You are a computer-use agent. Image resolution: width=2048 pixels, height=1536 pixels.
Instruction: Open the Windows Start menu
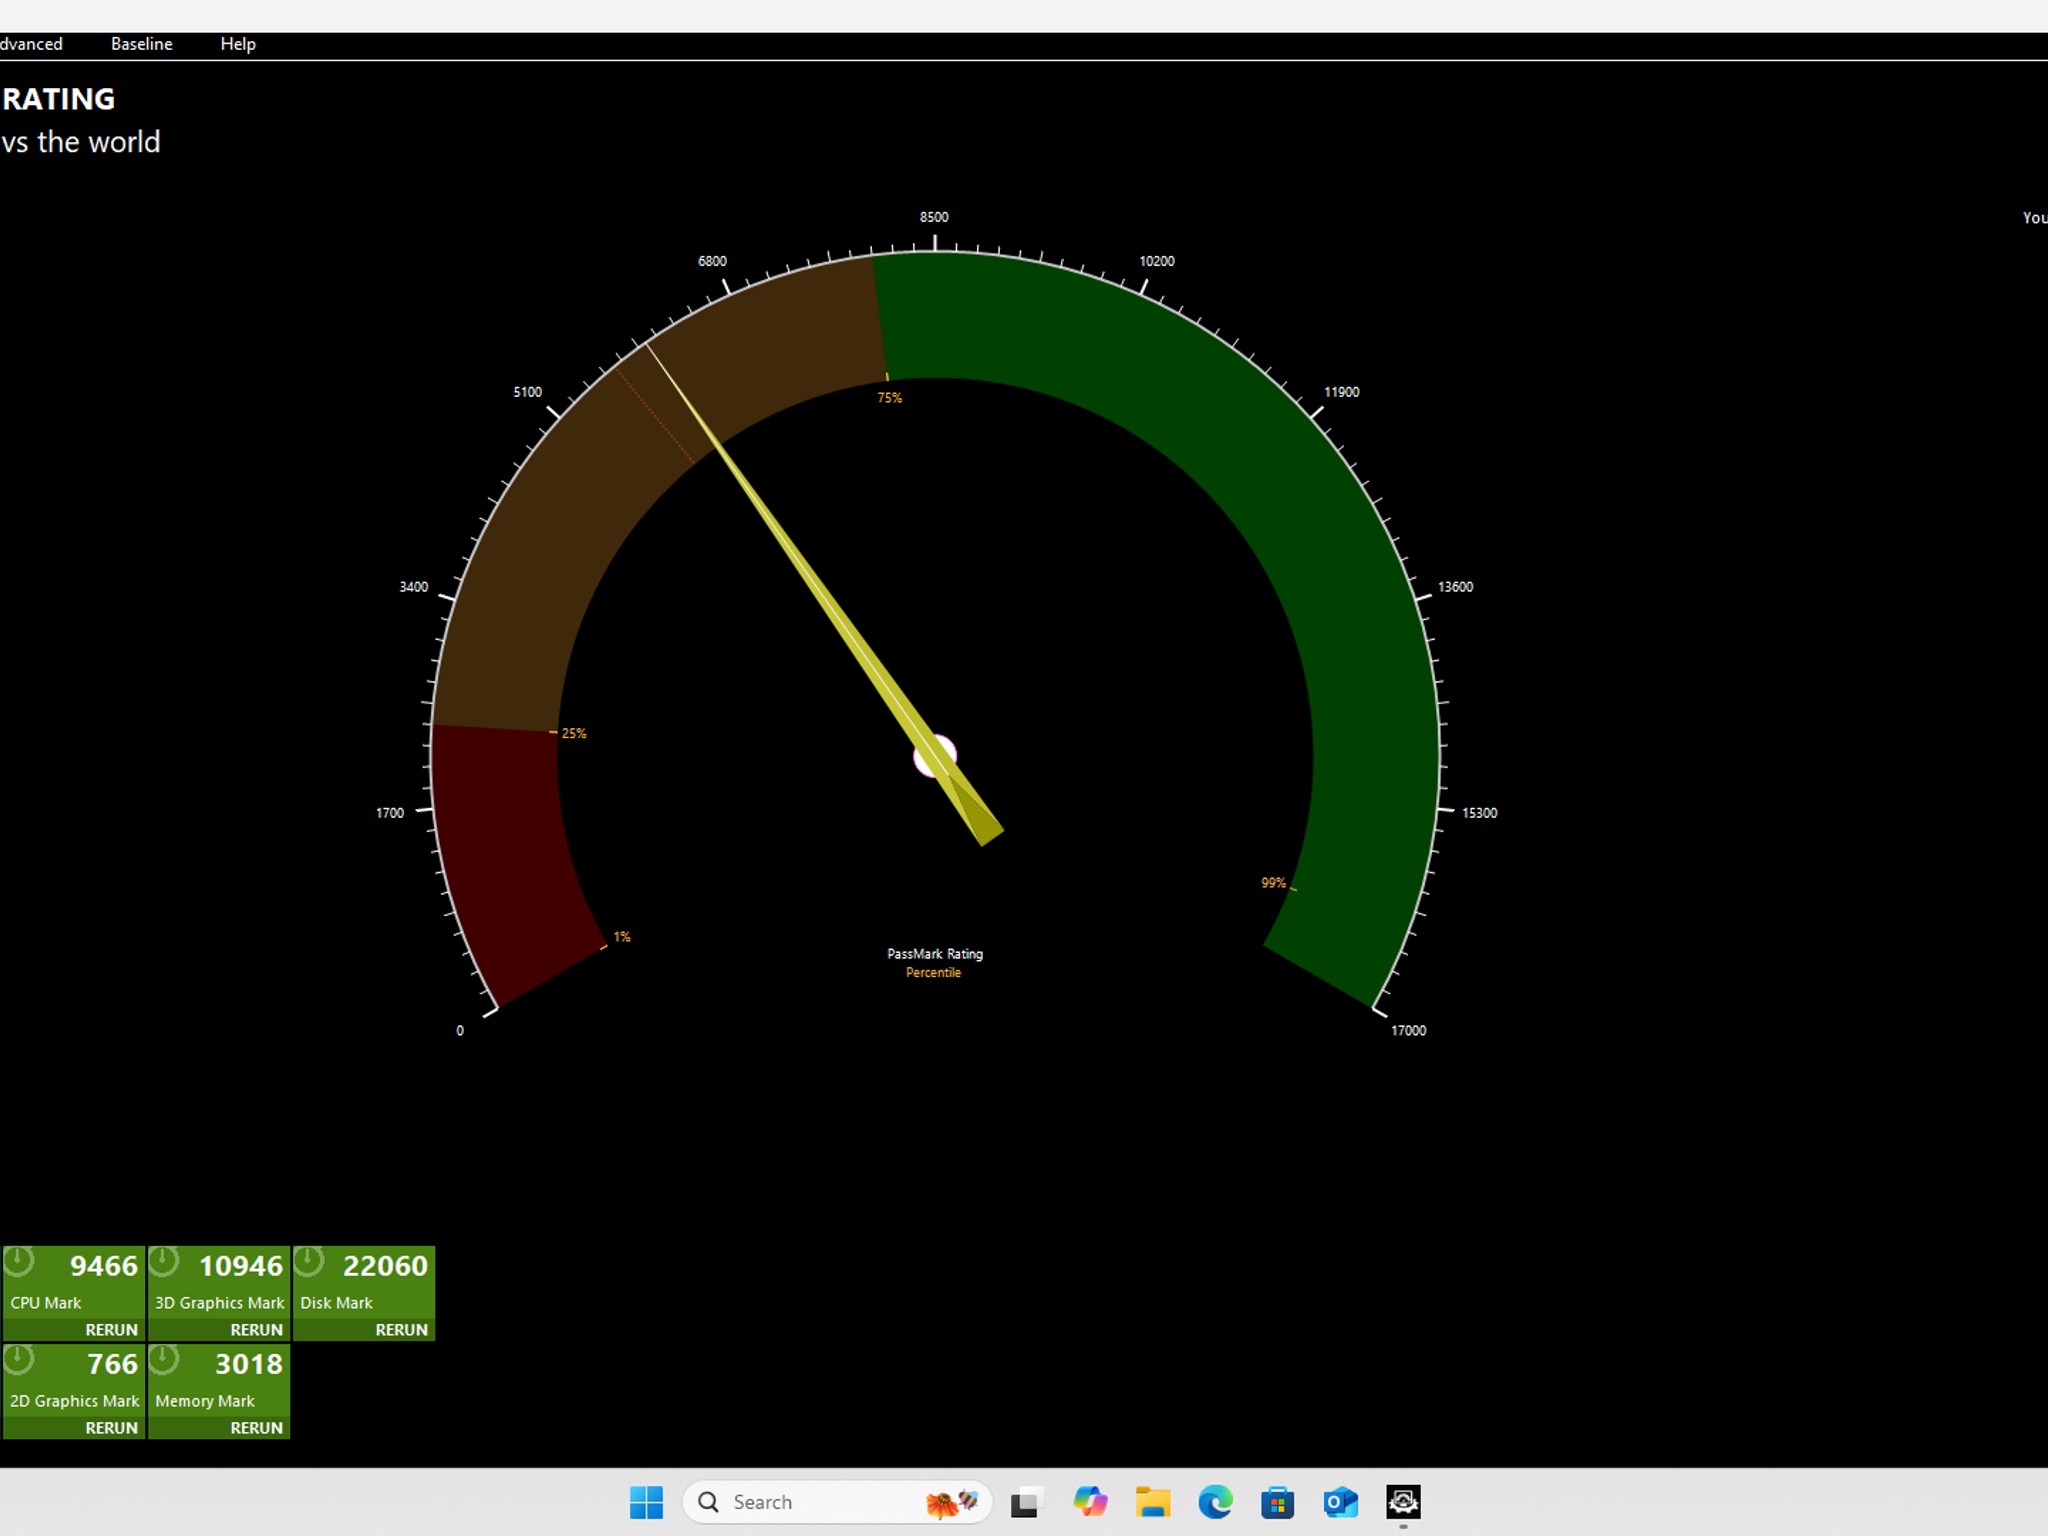coord(646,1502)
